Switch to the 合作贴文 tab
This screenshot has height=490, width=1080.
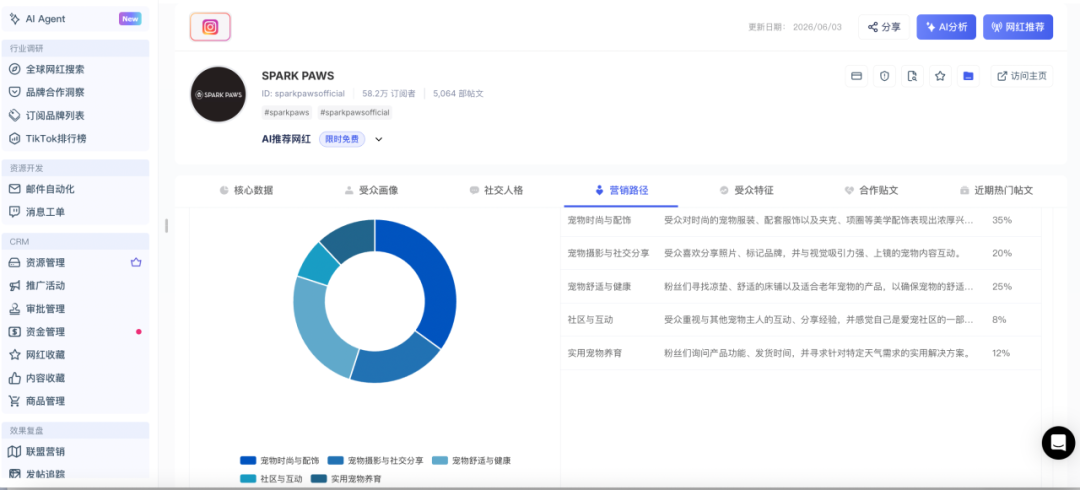pos(871,190)
